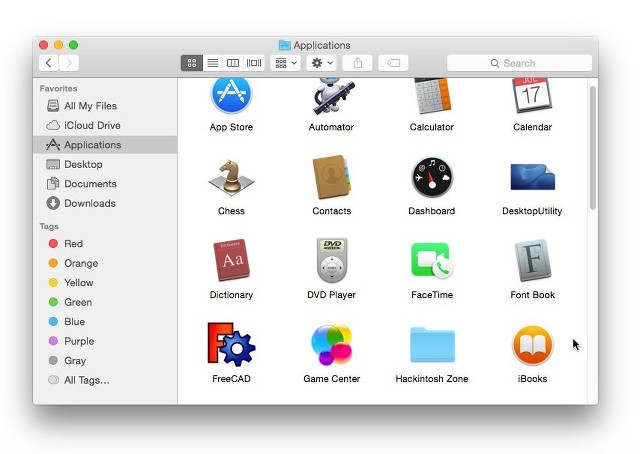Viewport: 640px width, 454px height.
Task: Open the Calendar app icon
Action: (532, 96)
